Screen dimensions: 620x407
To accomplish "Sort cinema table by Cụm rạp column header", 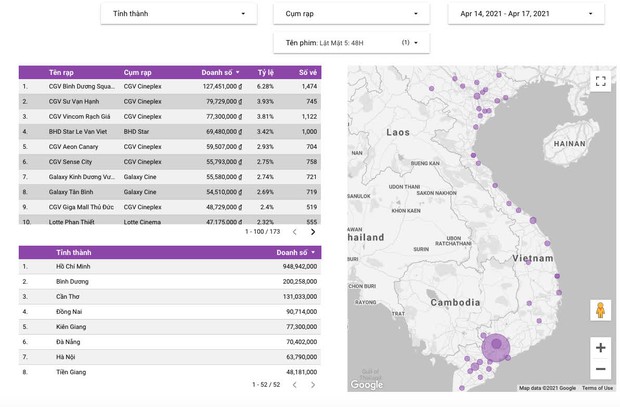I will [137, 72].
